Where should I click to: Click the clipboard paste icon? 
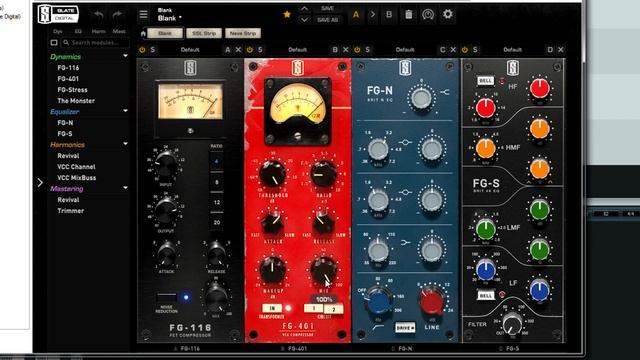coord(409,14)
